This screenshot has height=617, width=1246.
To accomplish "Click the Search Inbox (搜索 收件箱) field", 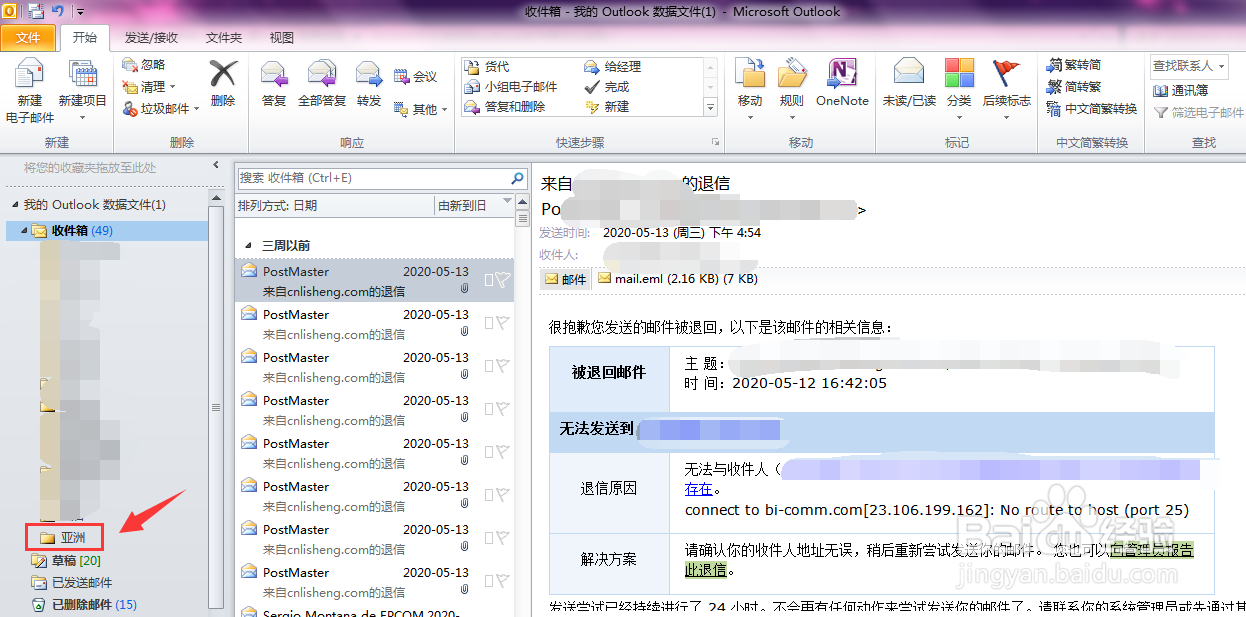I will (372, 178).
